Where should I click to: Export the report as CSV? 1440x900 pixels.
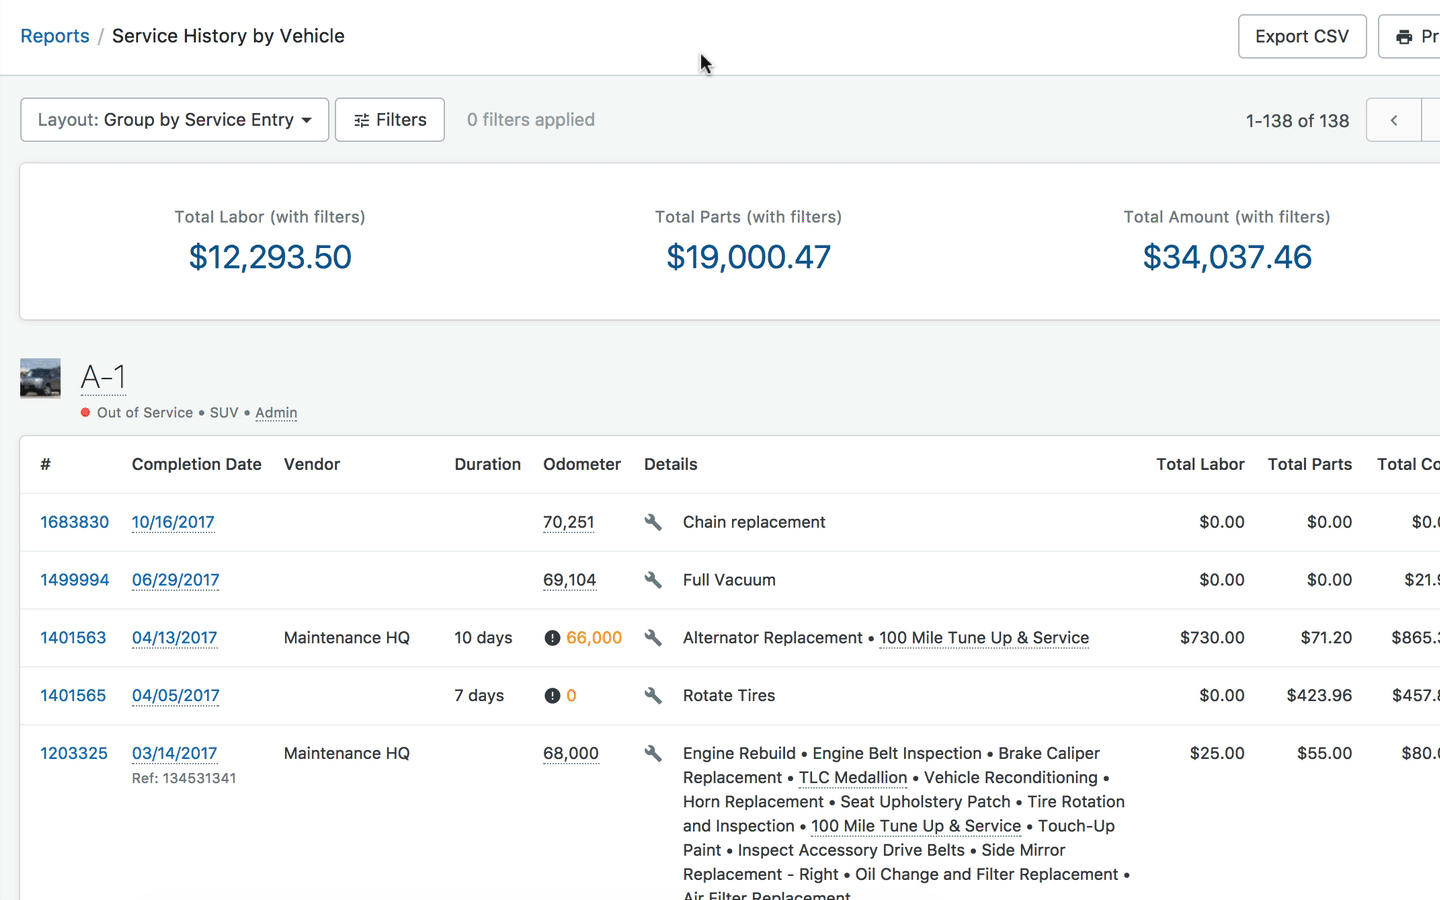(1302, 37)
